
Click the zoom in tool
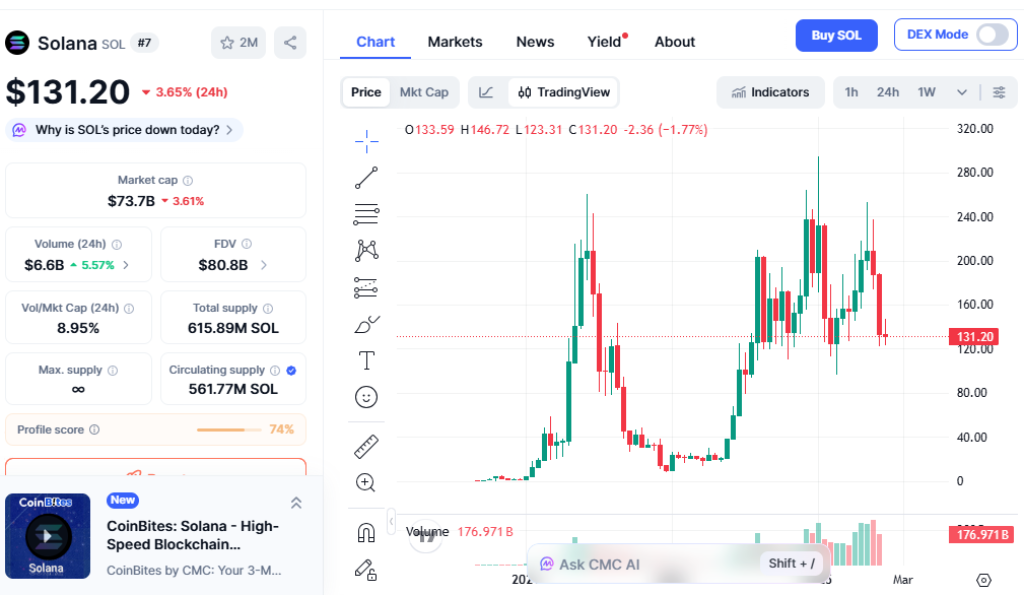coord(367,483)
